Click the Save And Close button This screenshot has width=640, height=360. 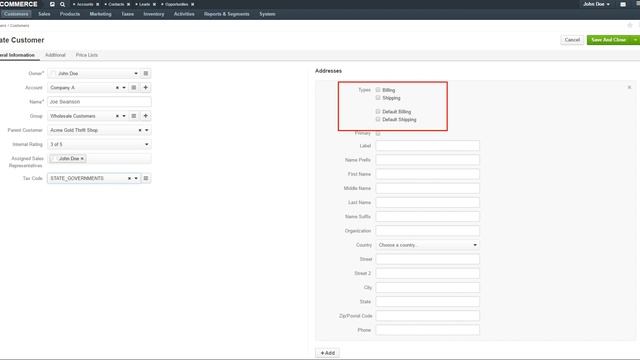pos(609,40)
